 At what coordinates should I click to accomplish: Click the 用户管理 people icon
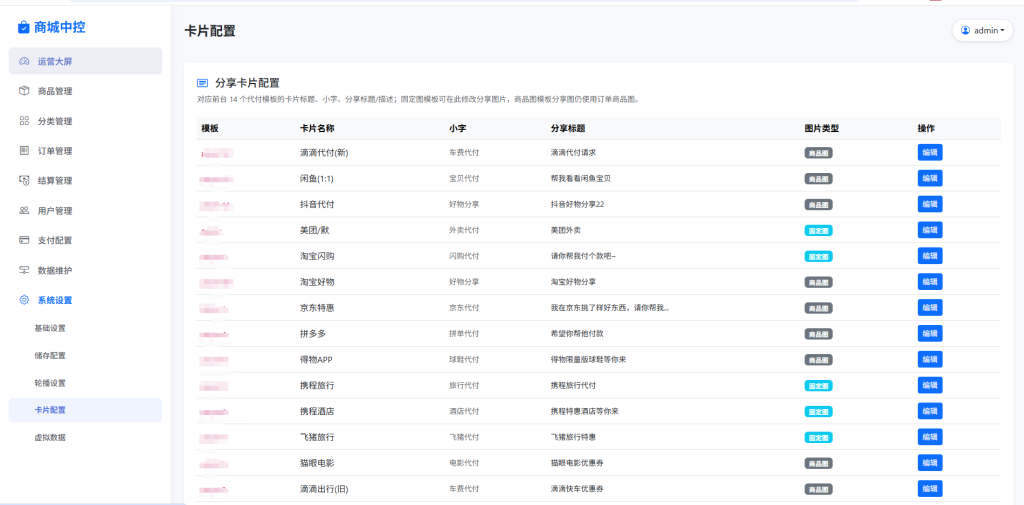point(24,211)
